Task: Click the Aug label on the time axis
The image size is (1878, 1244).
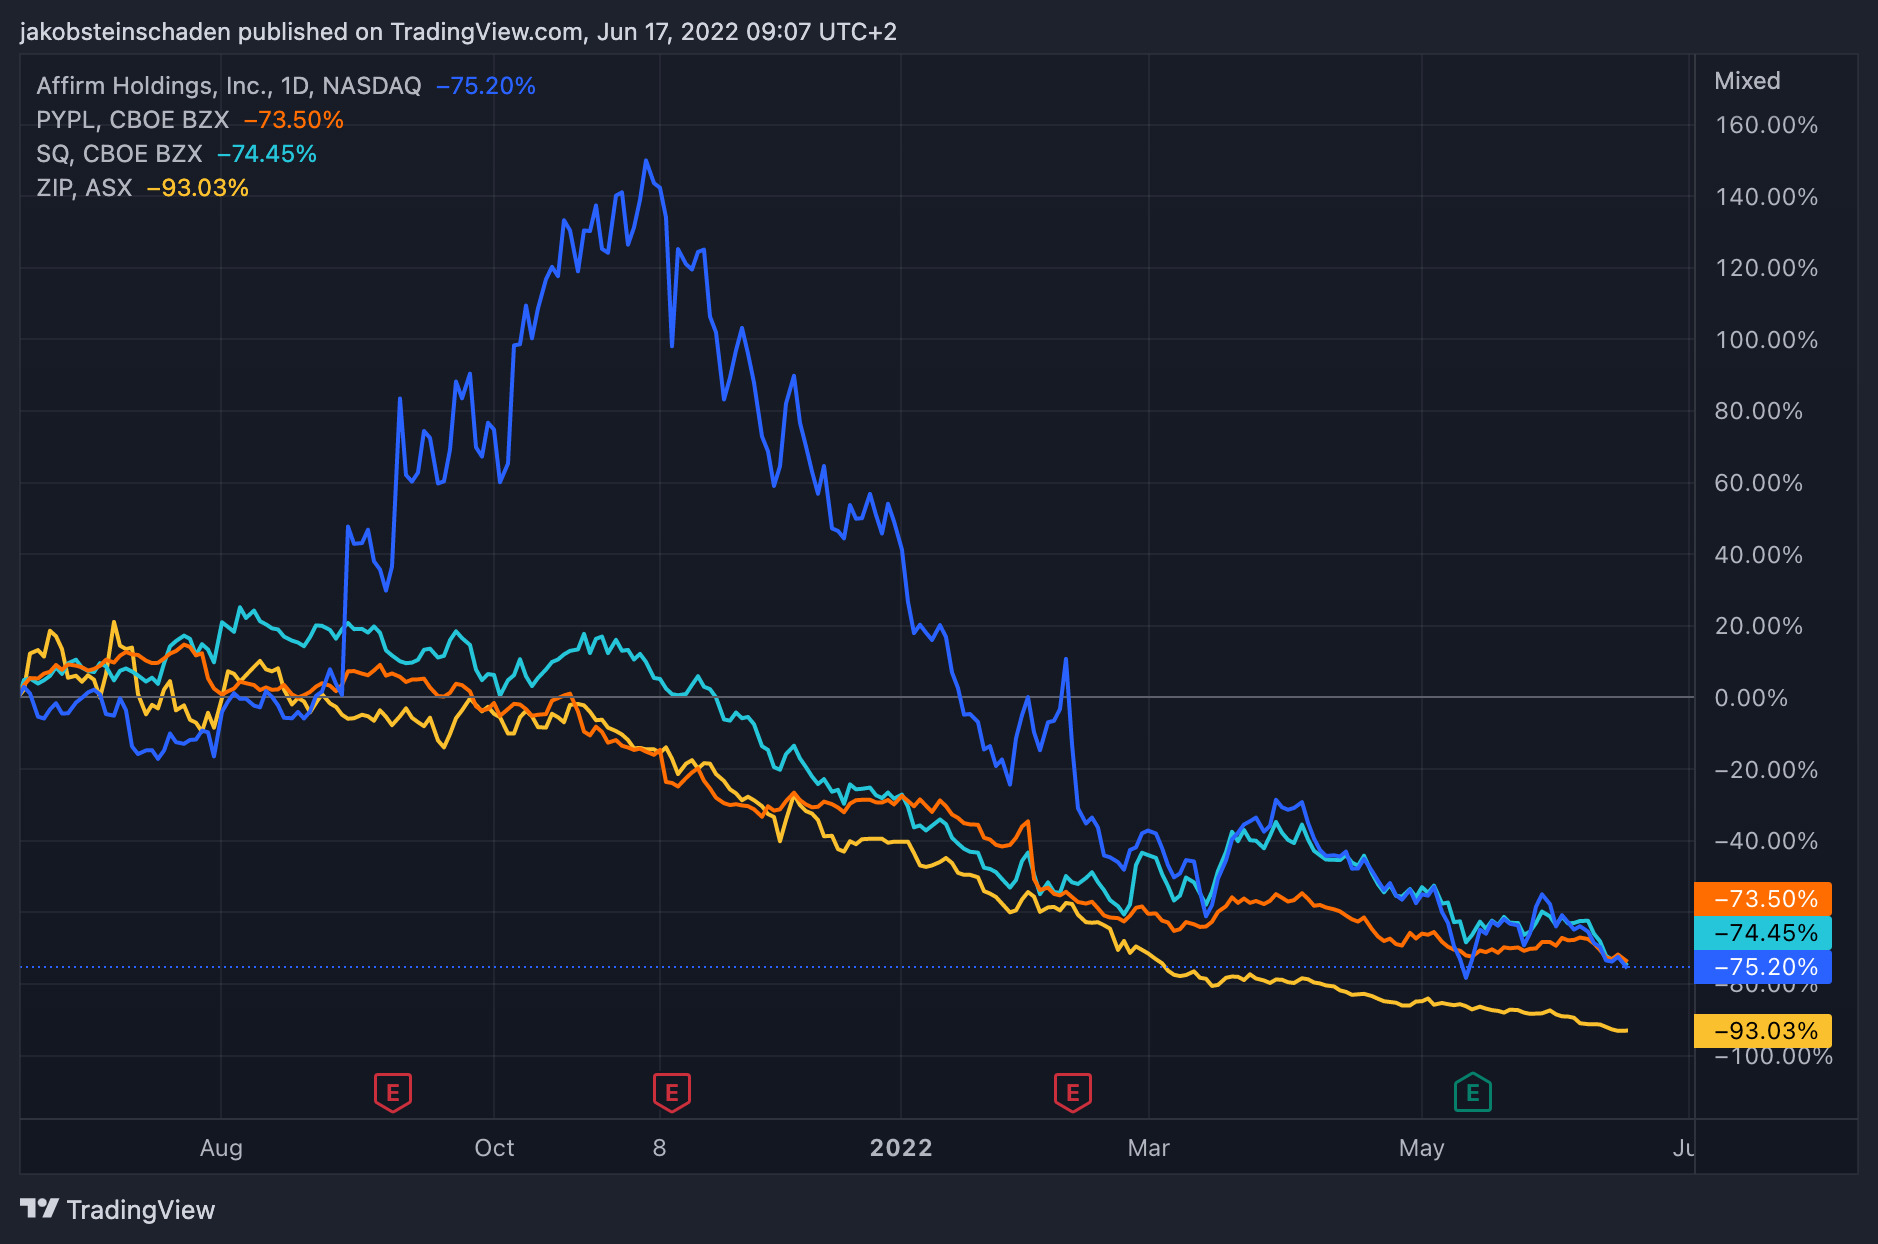Action: click(x=221, y=1148)
